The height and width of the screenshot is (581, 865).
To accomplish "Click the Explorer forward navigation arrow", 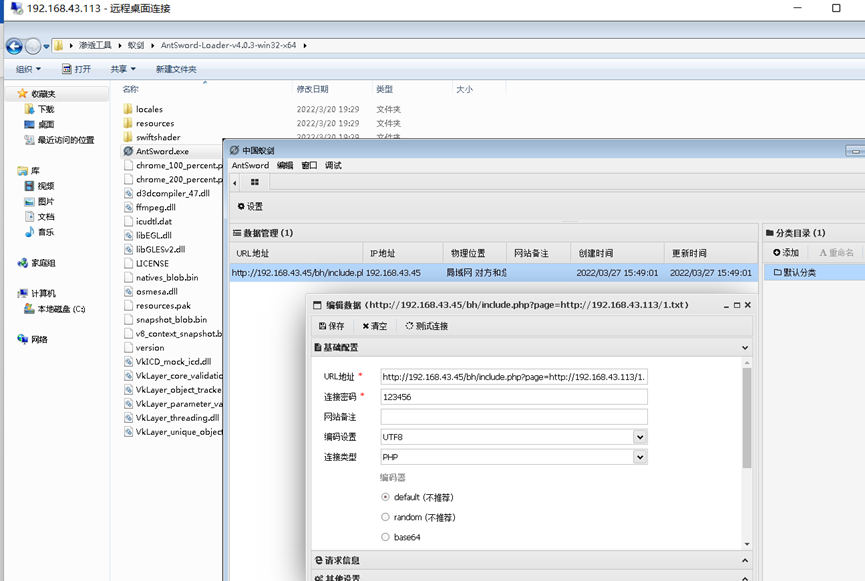I will tap(33, 46).
